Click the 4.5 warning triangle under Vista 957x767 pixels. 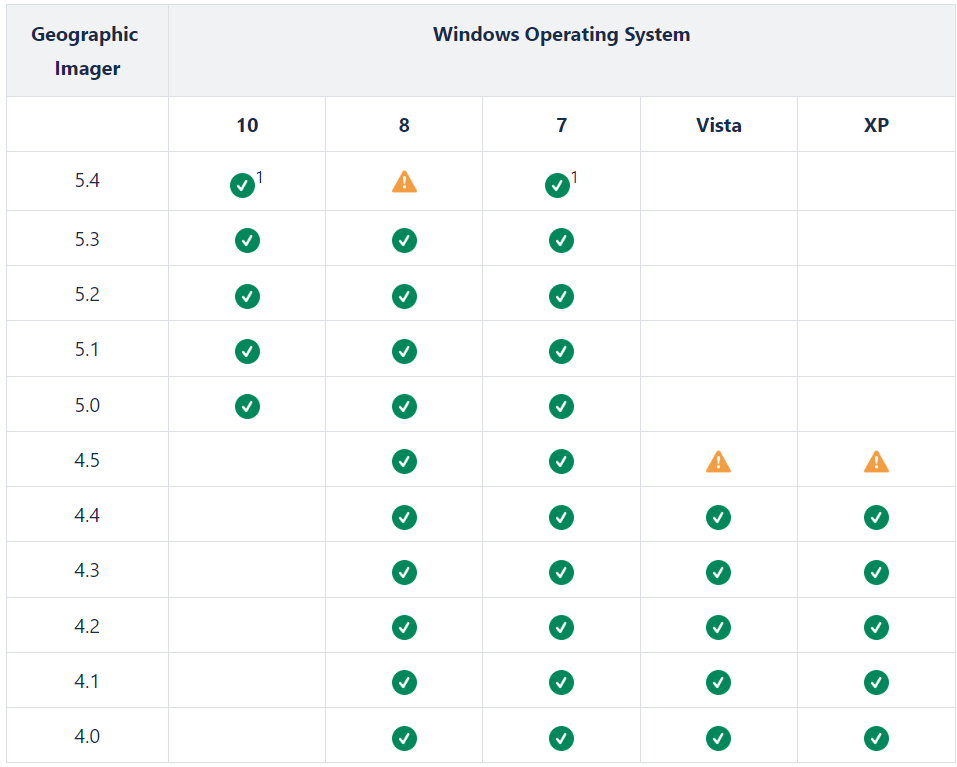point(718,461)
